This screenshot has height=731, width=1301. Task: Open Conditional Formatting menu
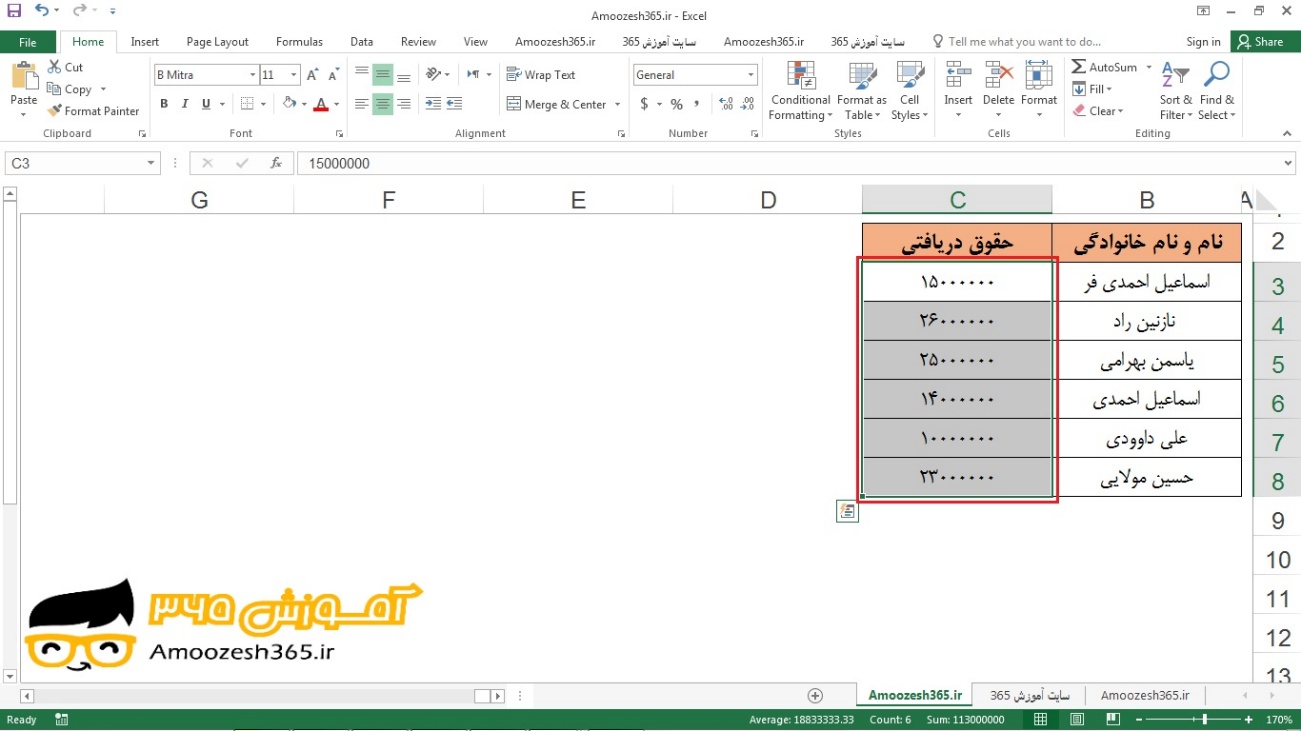click(x=800, y=91)
